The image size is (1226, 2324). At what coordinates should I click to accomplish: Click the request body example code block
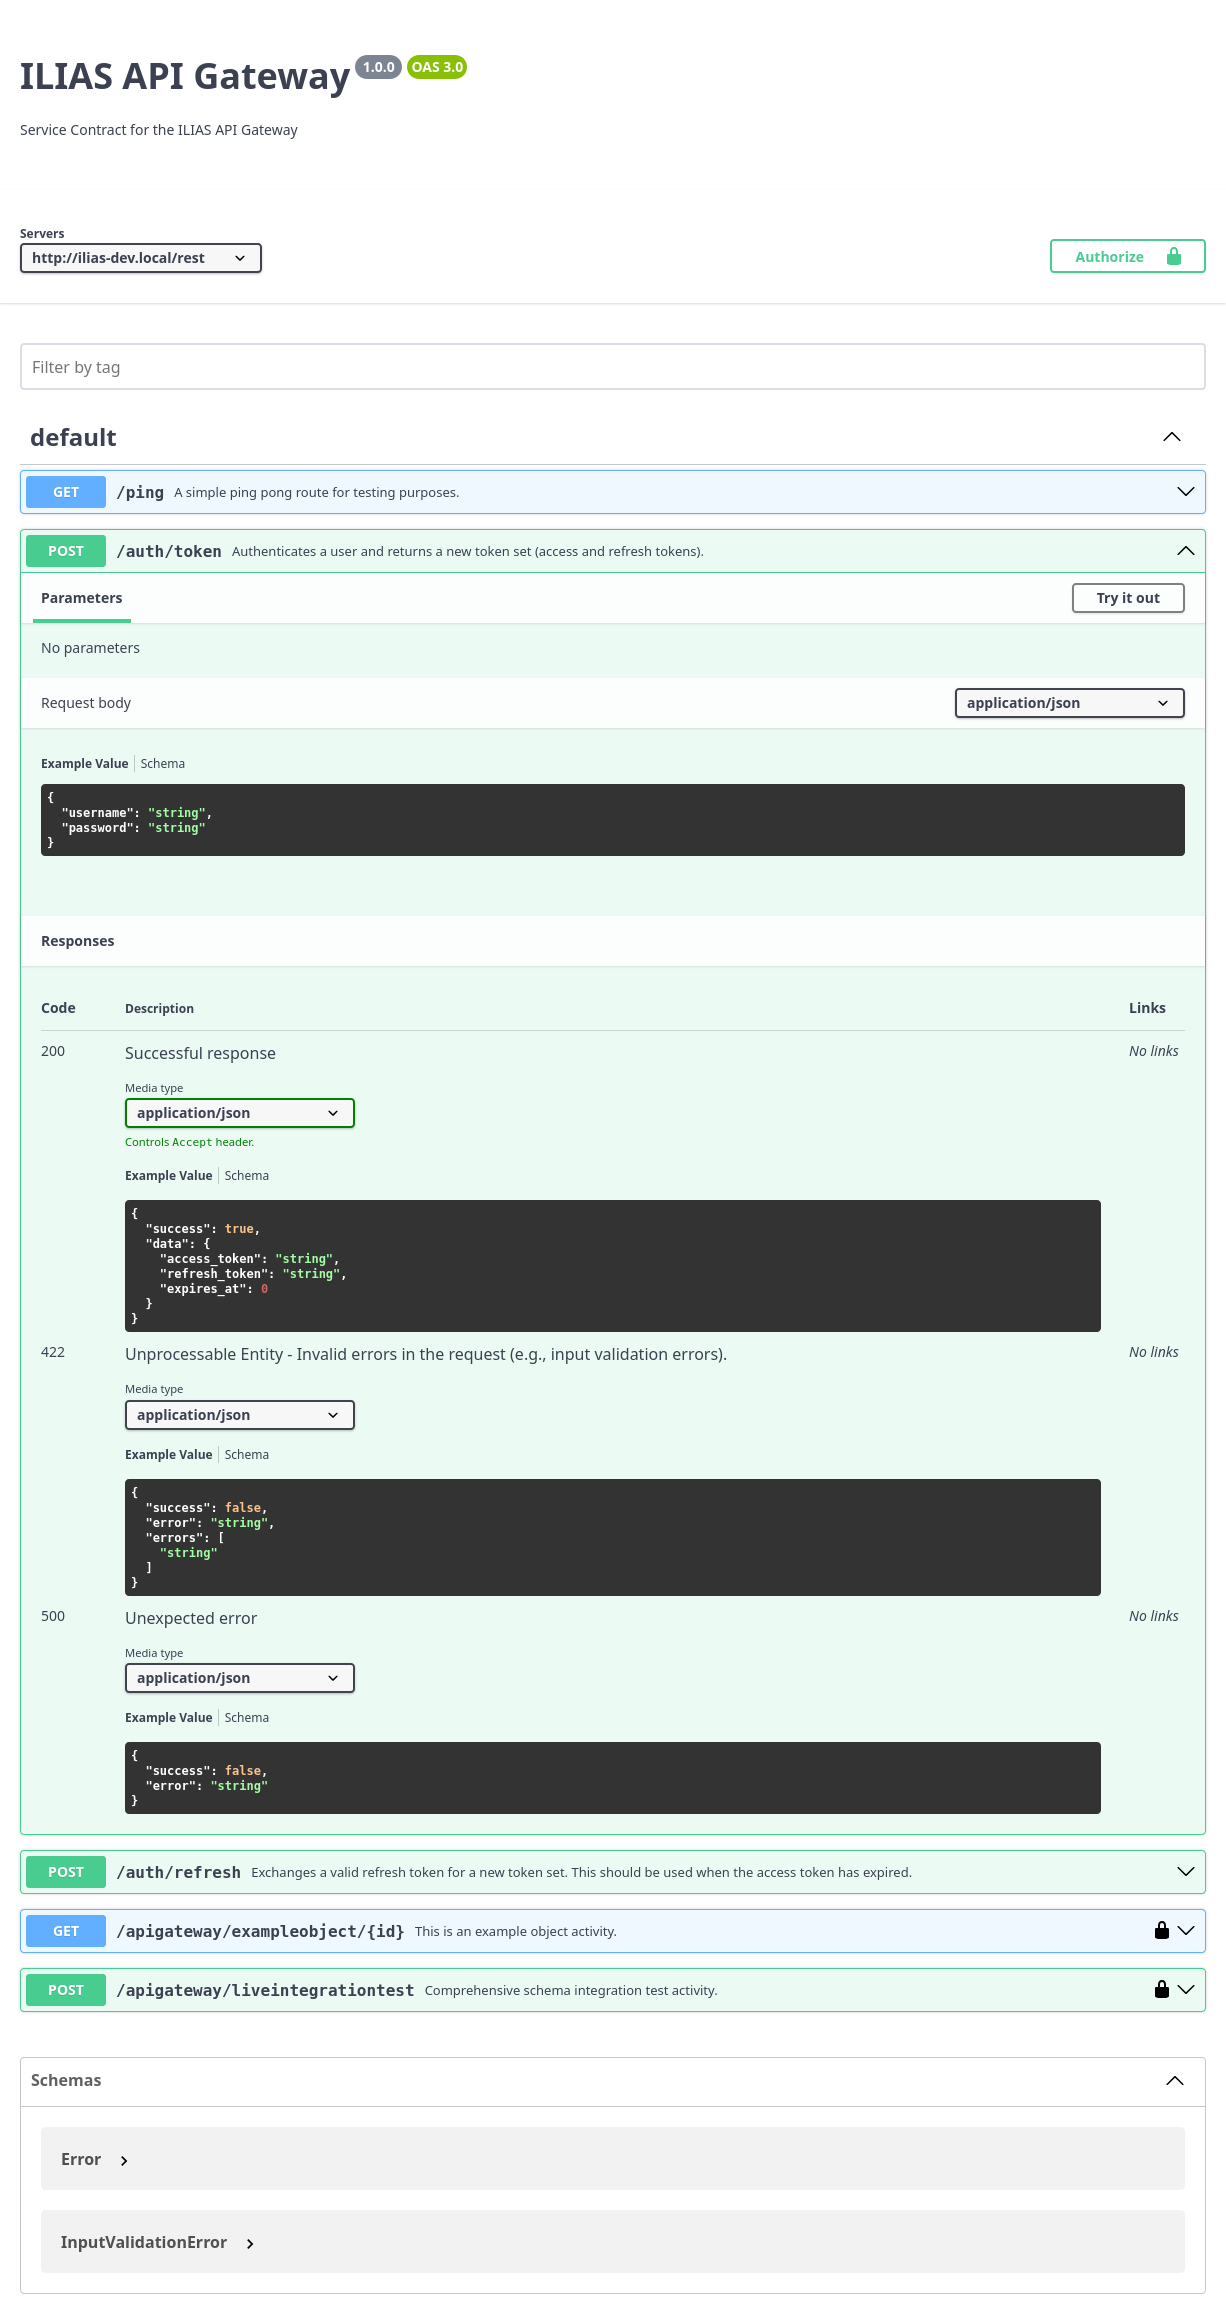coord(613,820)
